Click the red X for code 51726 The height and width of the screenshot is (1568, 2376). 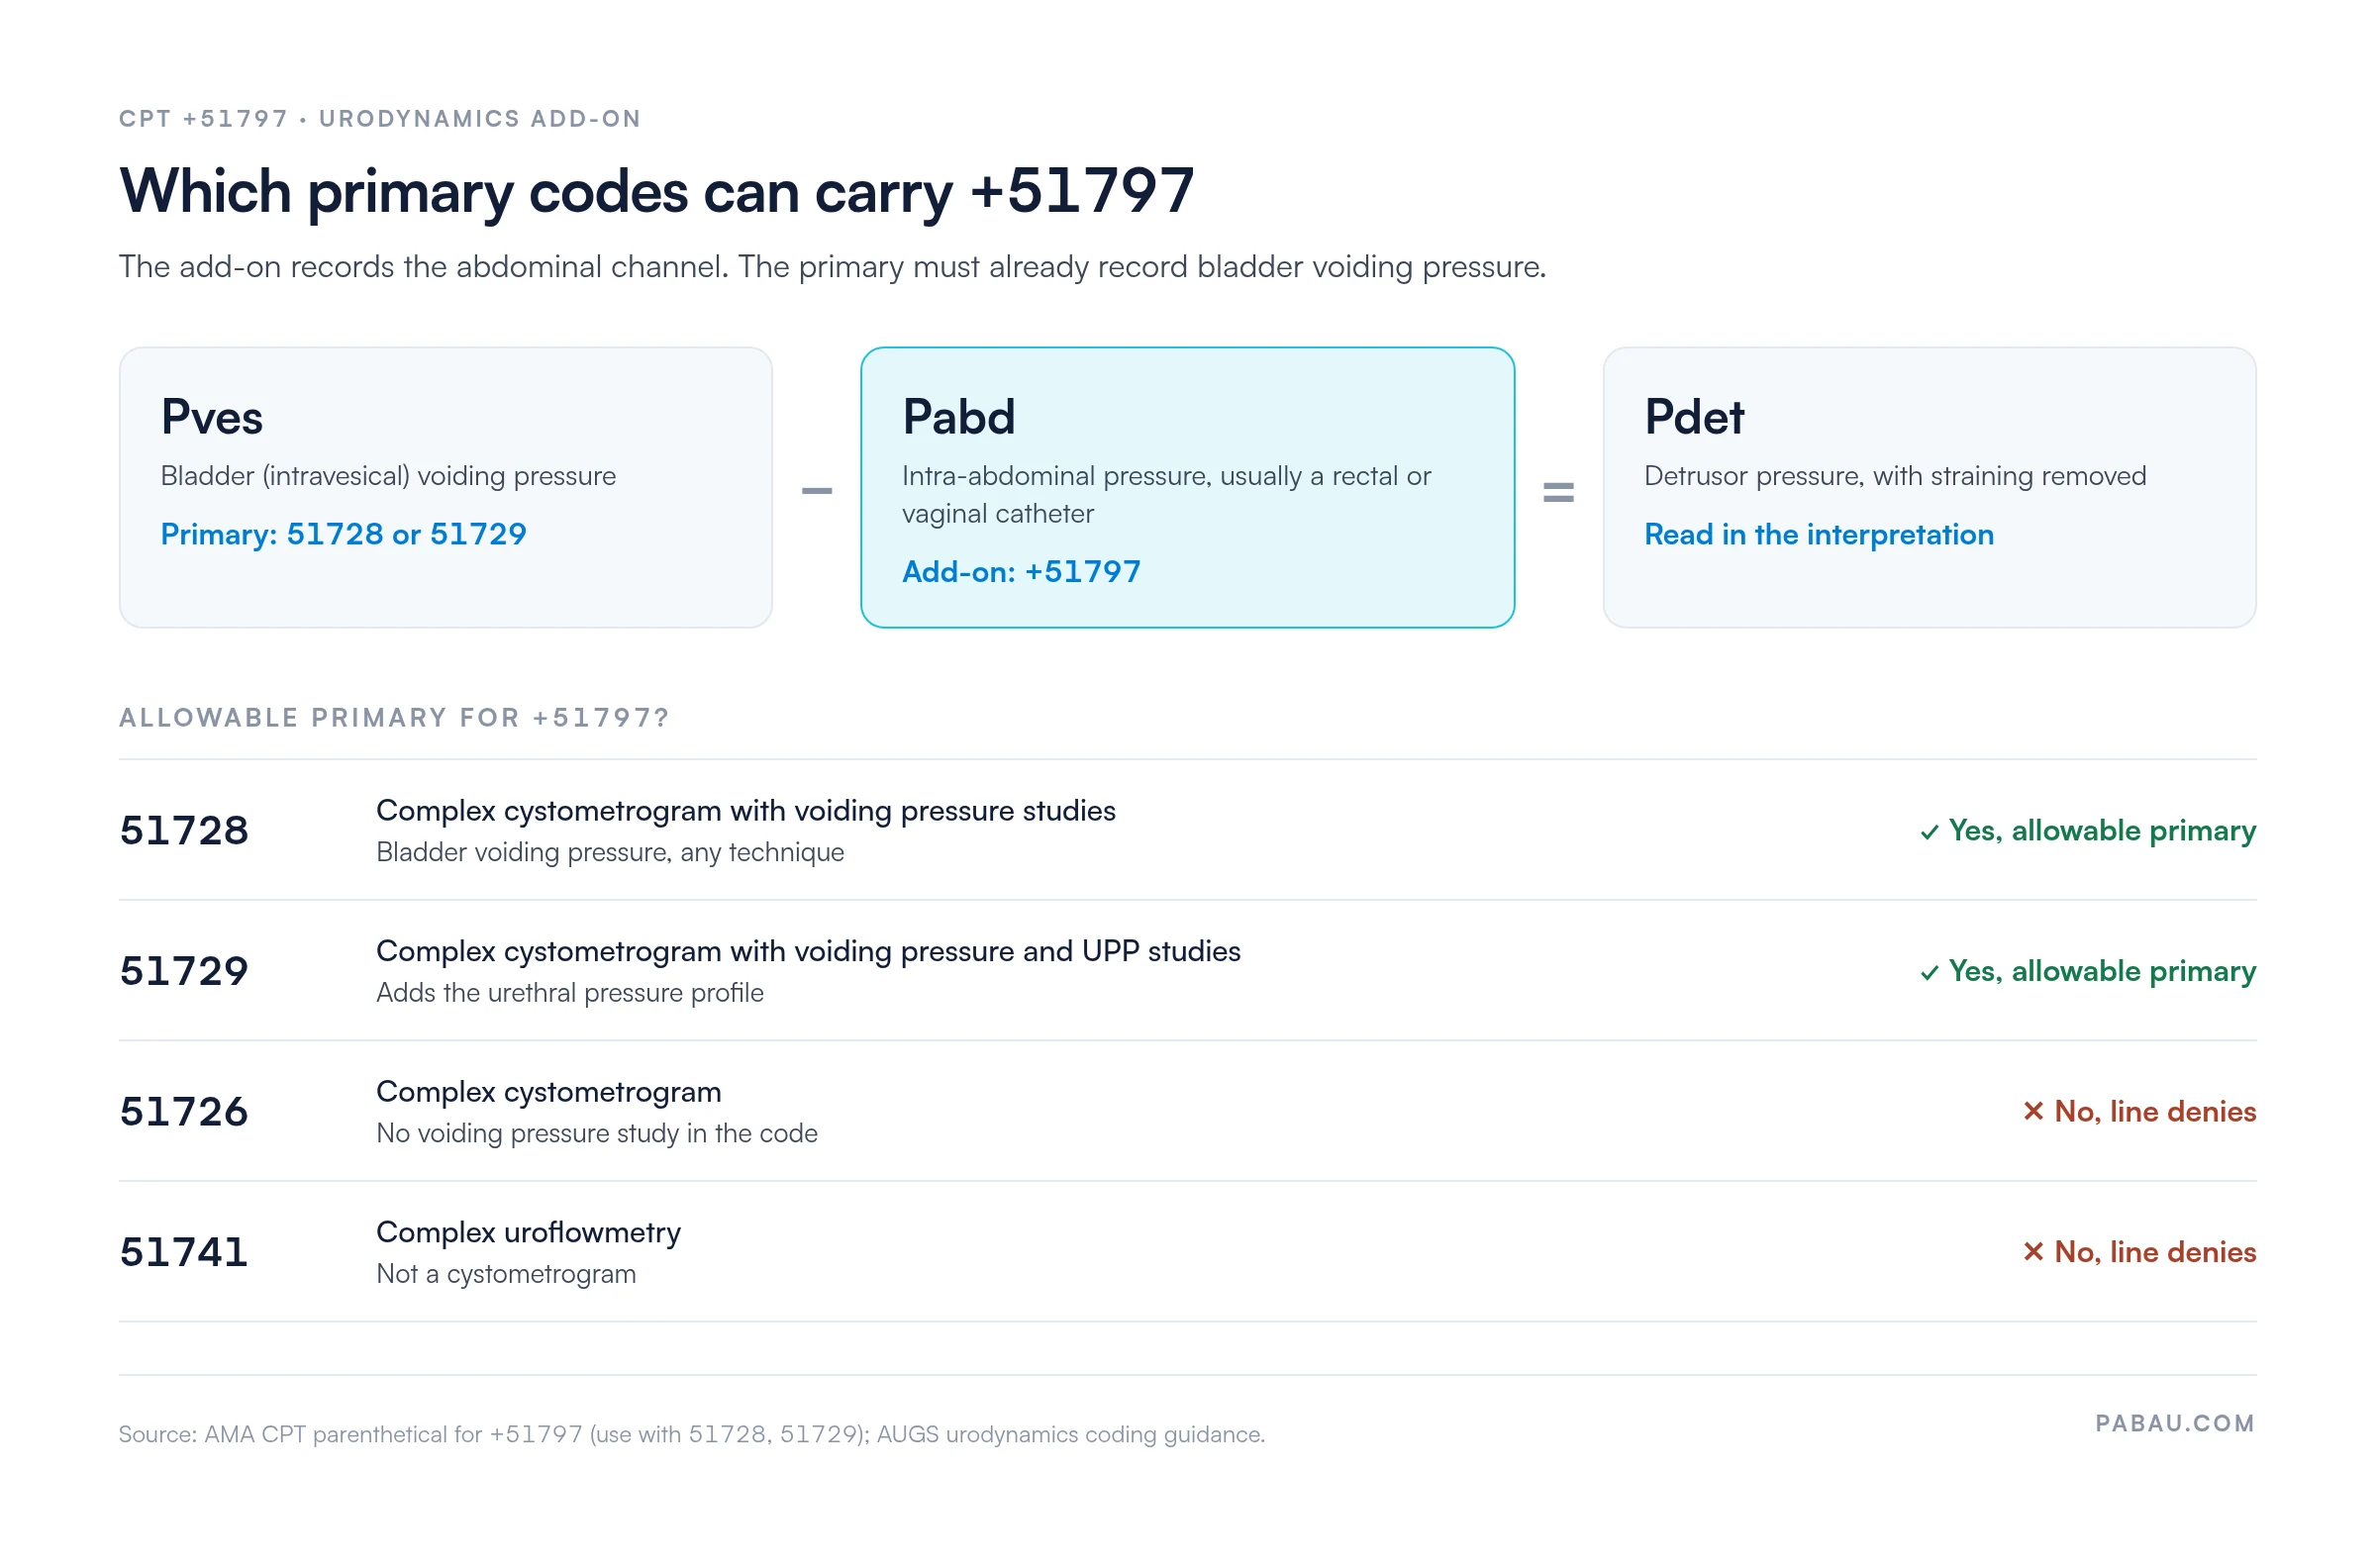2032,1111
